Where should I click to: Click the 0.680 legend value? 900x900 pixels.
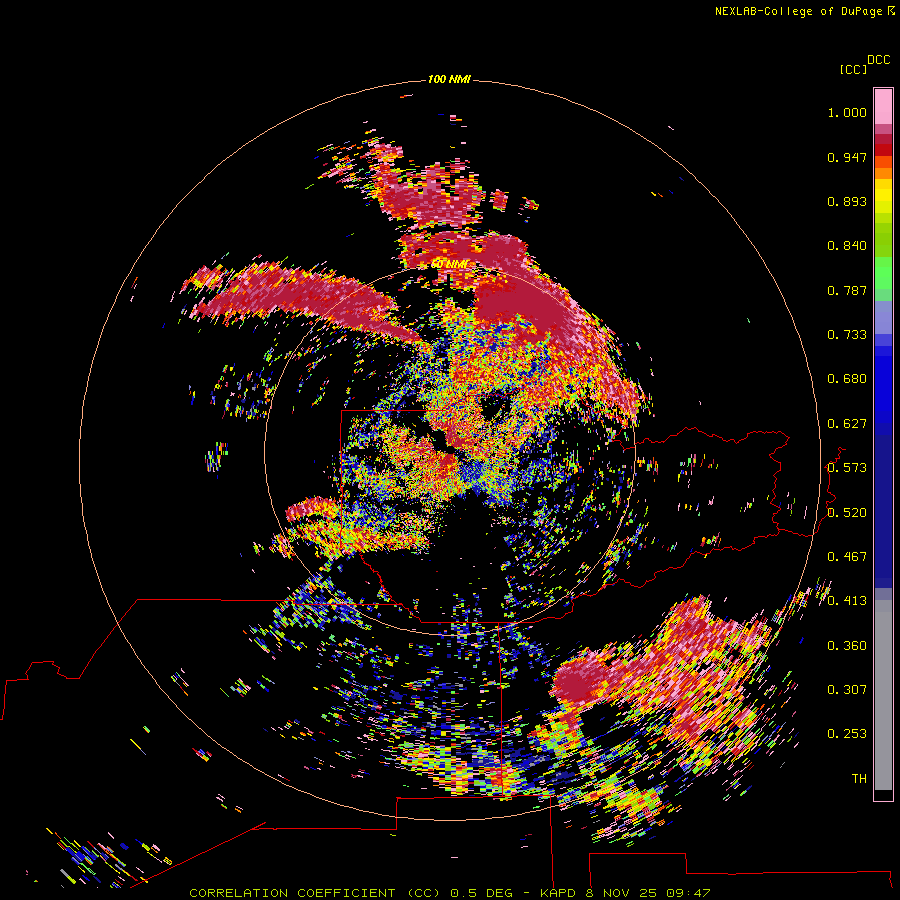[x=847, y=379]
